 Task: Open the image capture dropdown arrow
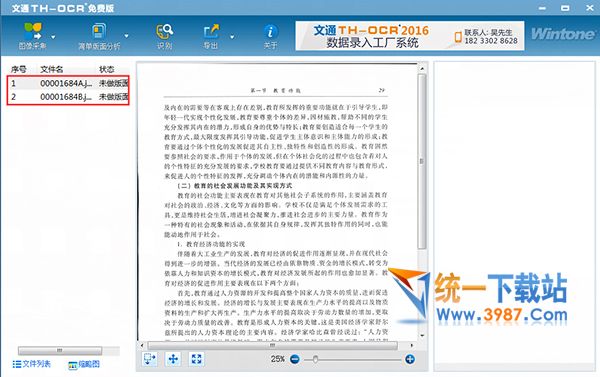point(53,37)
